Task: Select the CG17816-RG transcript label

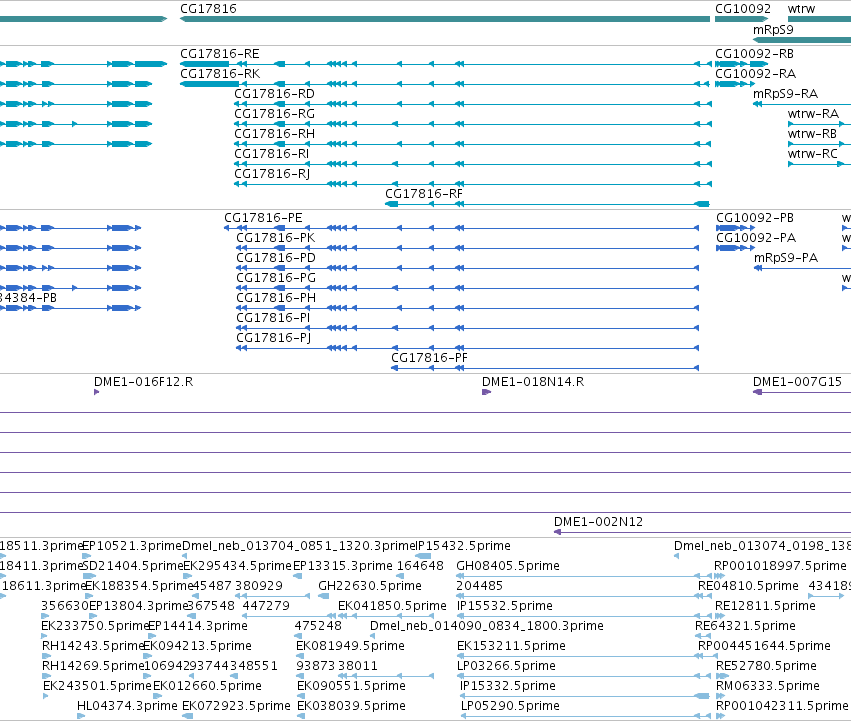Action: [275, 114]
